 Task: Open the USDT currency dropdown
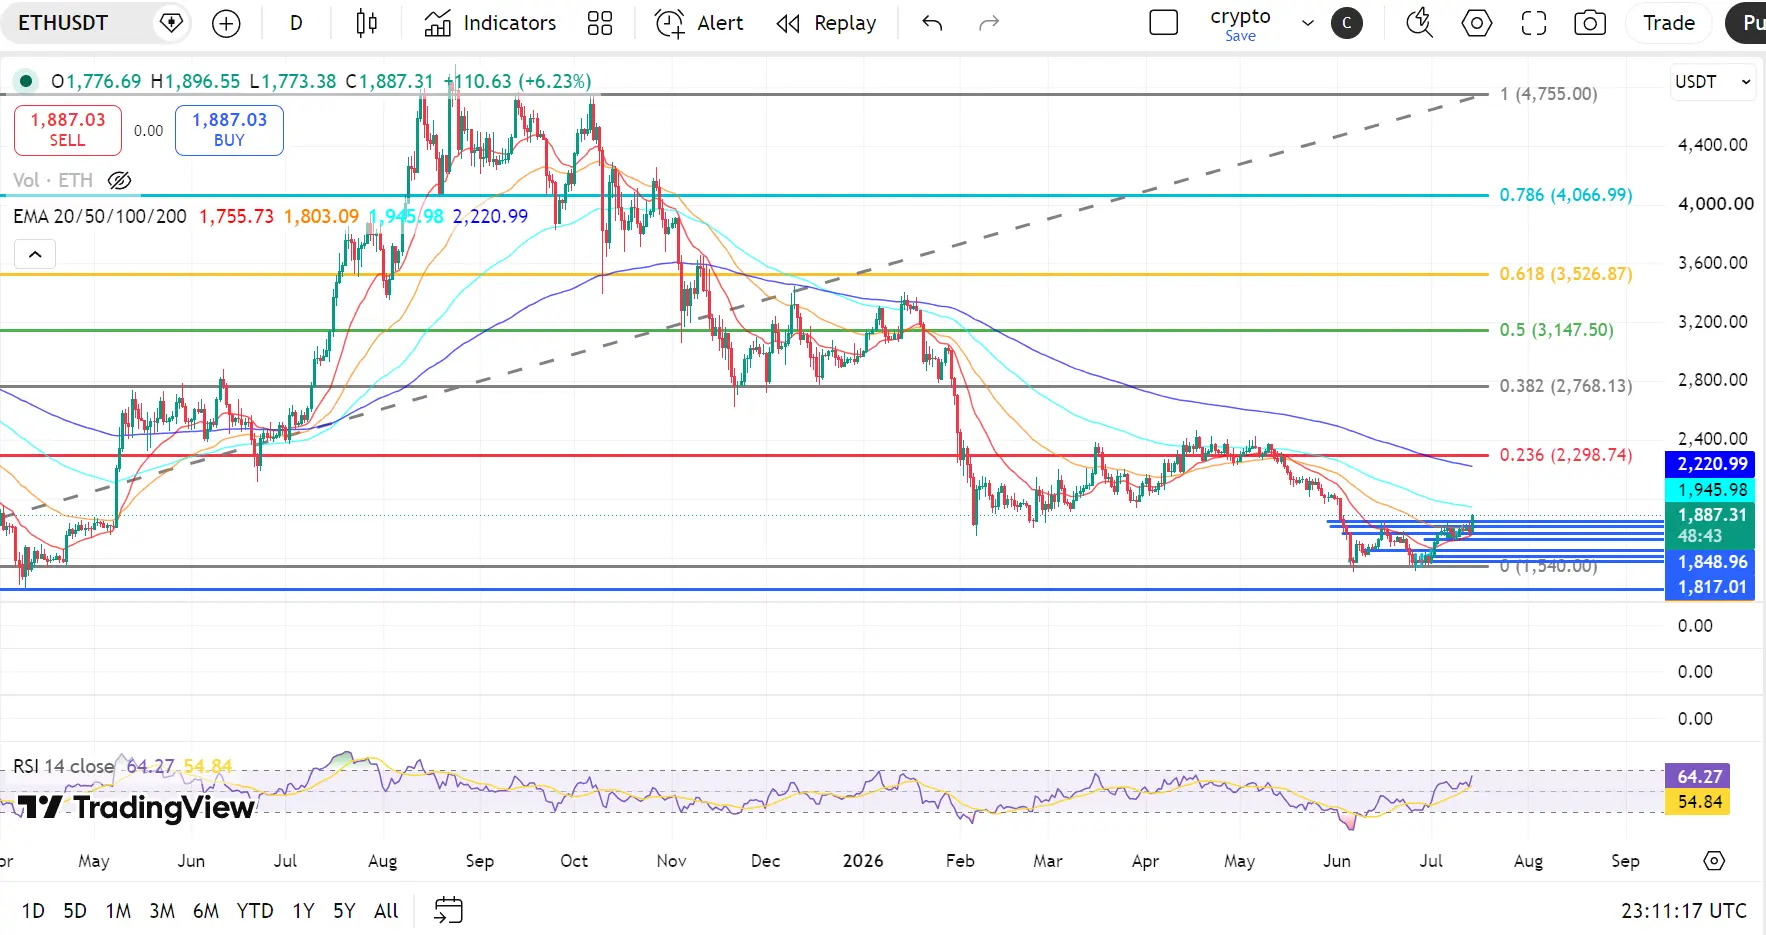(x=1713, y=82)
